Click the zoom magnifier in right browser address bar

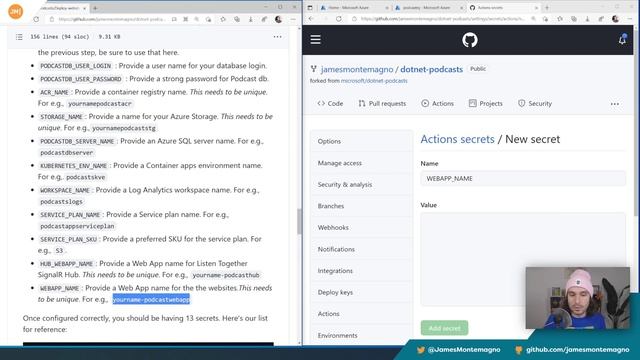pyautogui.click(x=533, y=19)
